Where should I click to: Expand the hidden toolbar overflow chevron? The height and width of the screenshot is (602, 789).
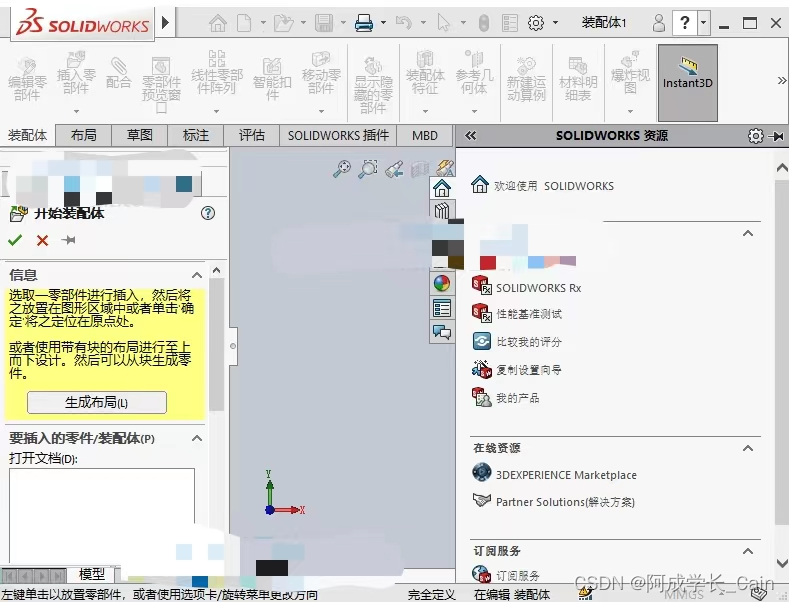781,81
